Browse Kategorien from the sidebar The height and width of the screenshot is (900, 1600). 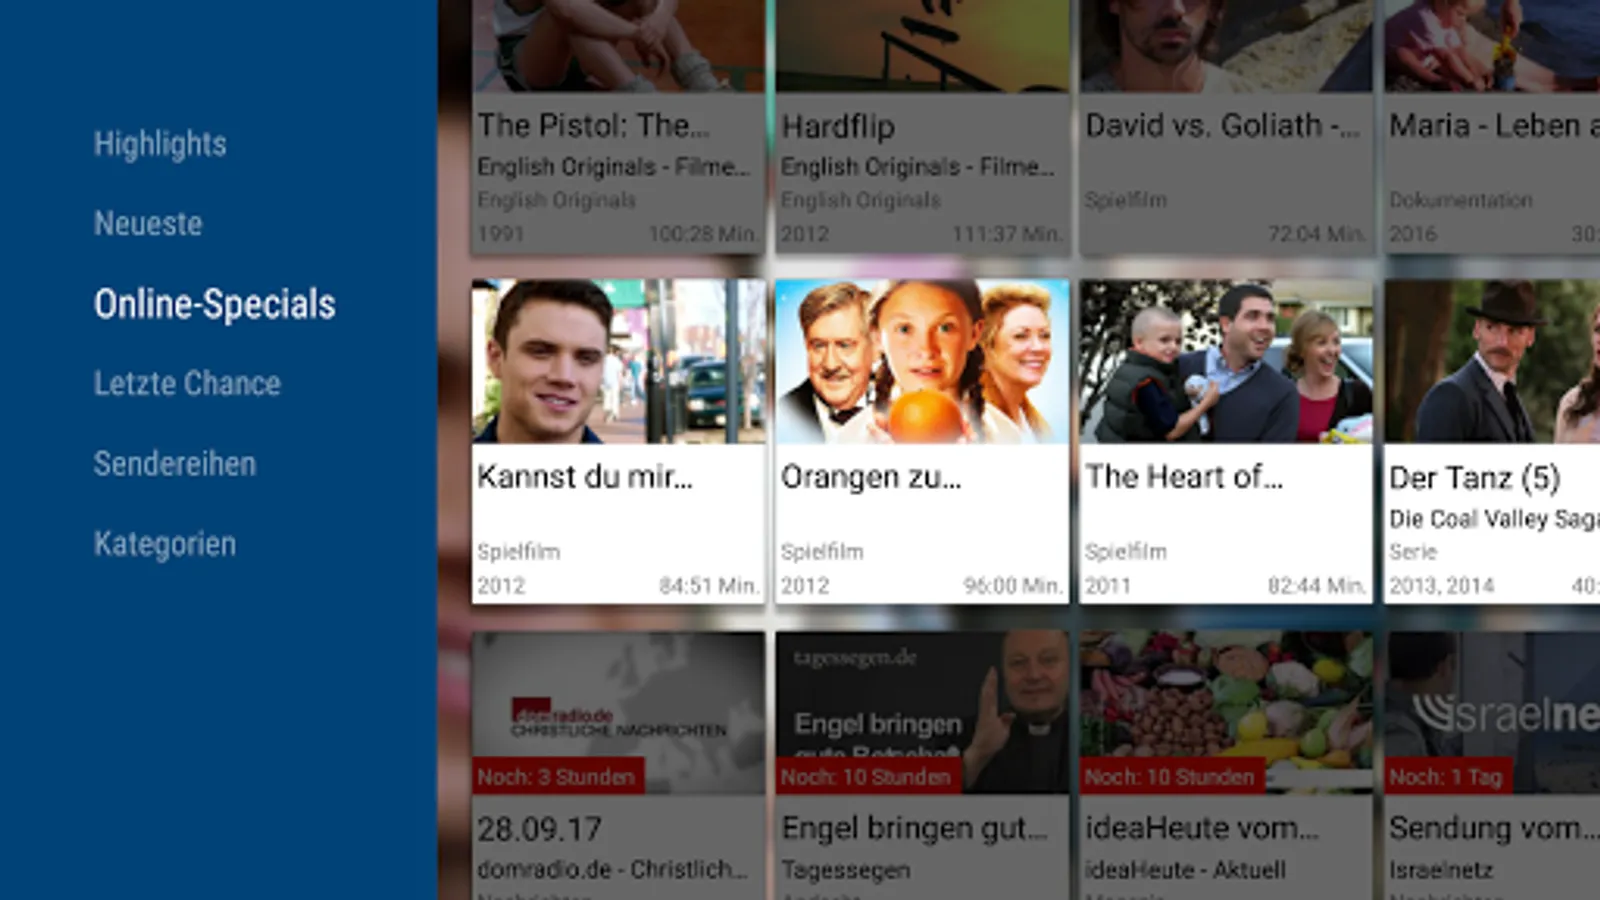pos(165,544)
